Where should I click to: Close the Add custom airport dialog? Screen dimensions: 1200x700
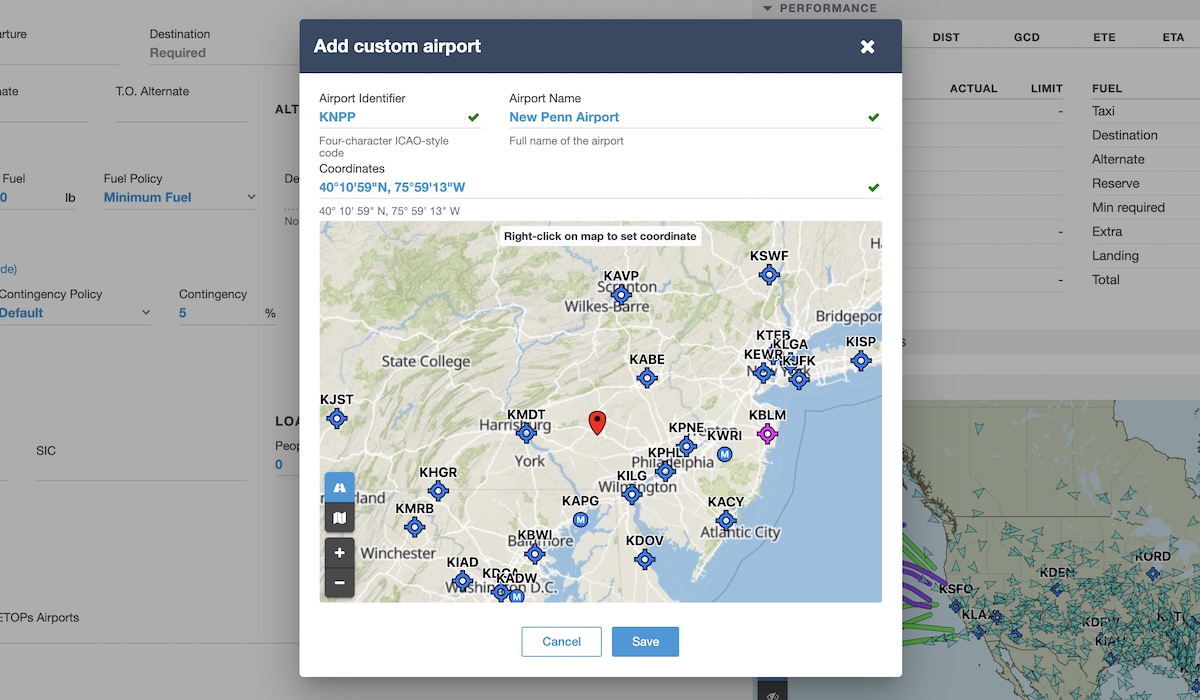click(x=867, y=47)
